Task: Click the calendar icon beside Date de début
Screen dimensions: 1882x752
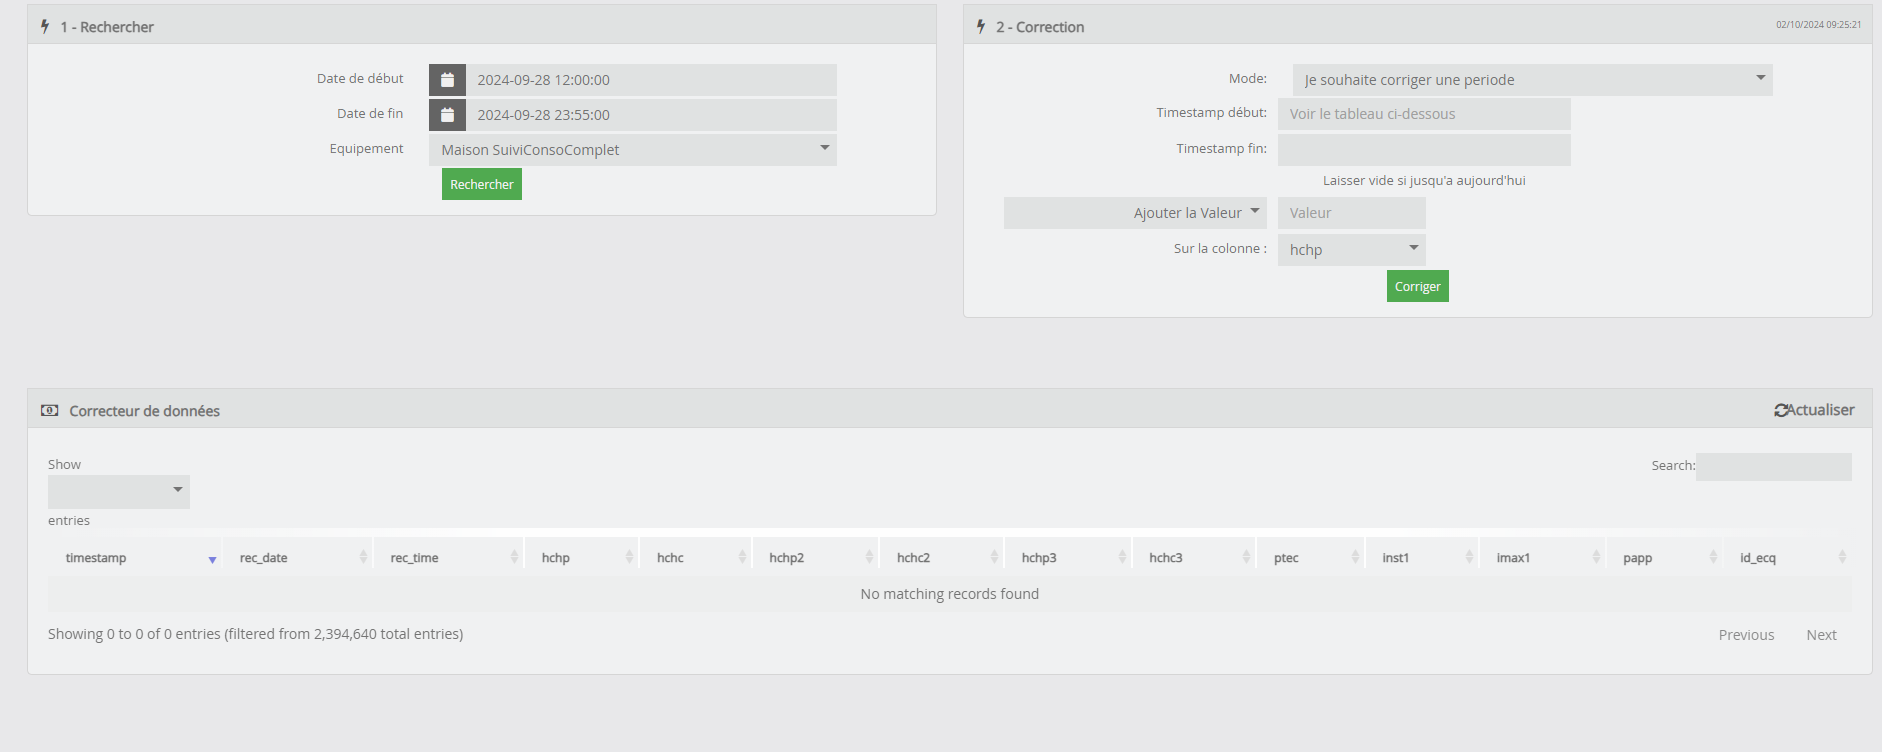Action: 447,80
